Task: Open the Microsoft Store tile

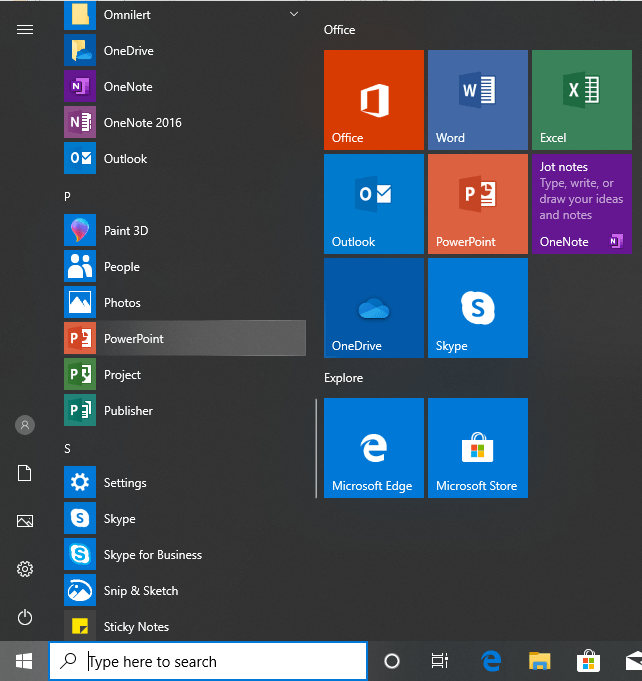Action: (478, 448)
